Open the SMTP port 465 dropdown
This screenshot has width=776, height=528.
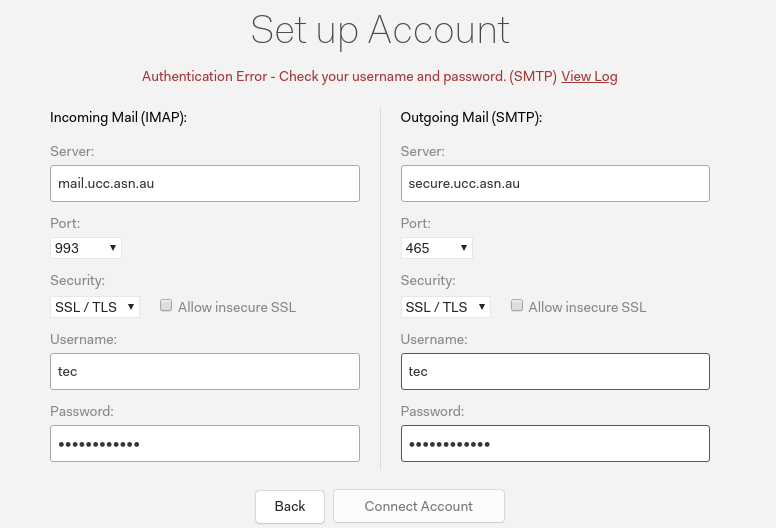click(436, 248)
